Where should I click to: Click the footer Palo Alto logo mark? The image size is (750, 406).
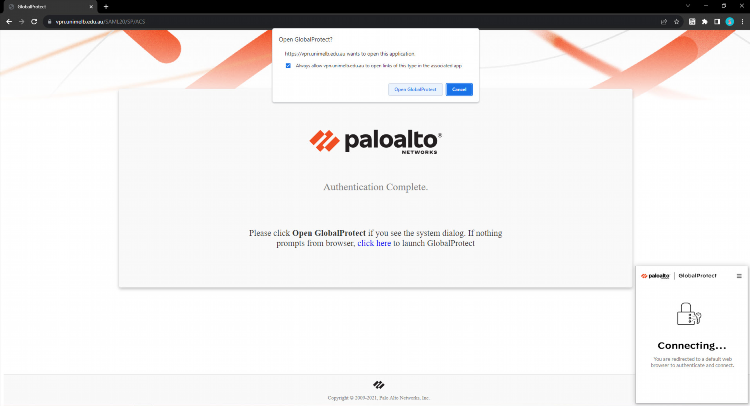[379, 385]
